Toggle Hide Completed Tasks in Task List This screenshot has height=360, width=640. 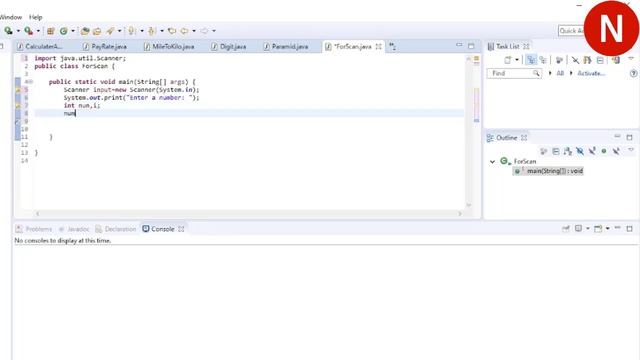point(575,60)
